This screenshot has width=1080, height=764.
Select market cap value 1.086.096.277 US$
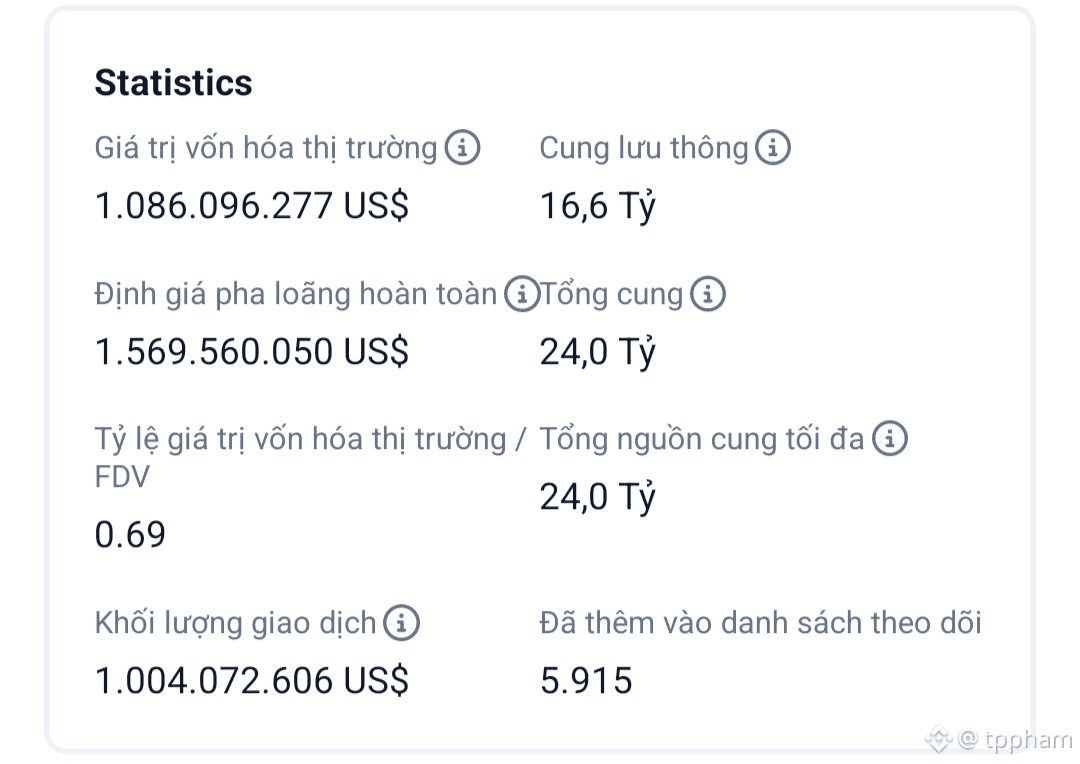tap(251, 207)
